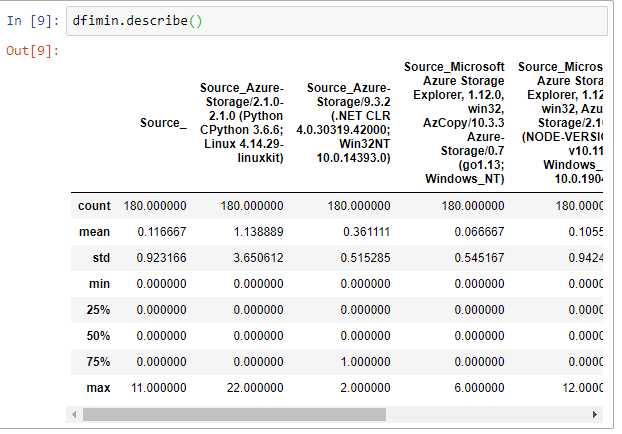Screen dimensions: 622x434
Task: Click the cut-off max value 12.000
Action: 583,388
